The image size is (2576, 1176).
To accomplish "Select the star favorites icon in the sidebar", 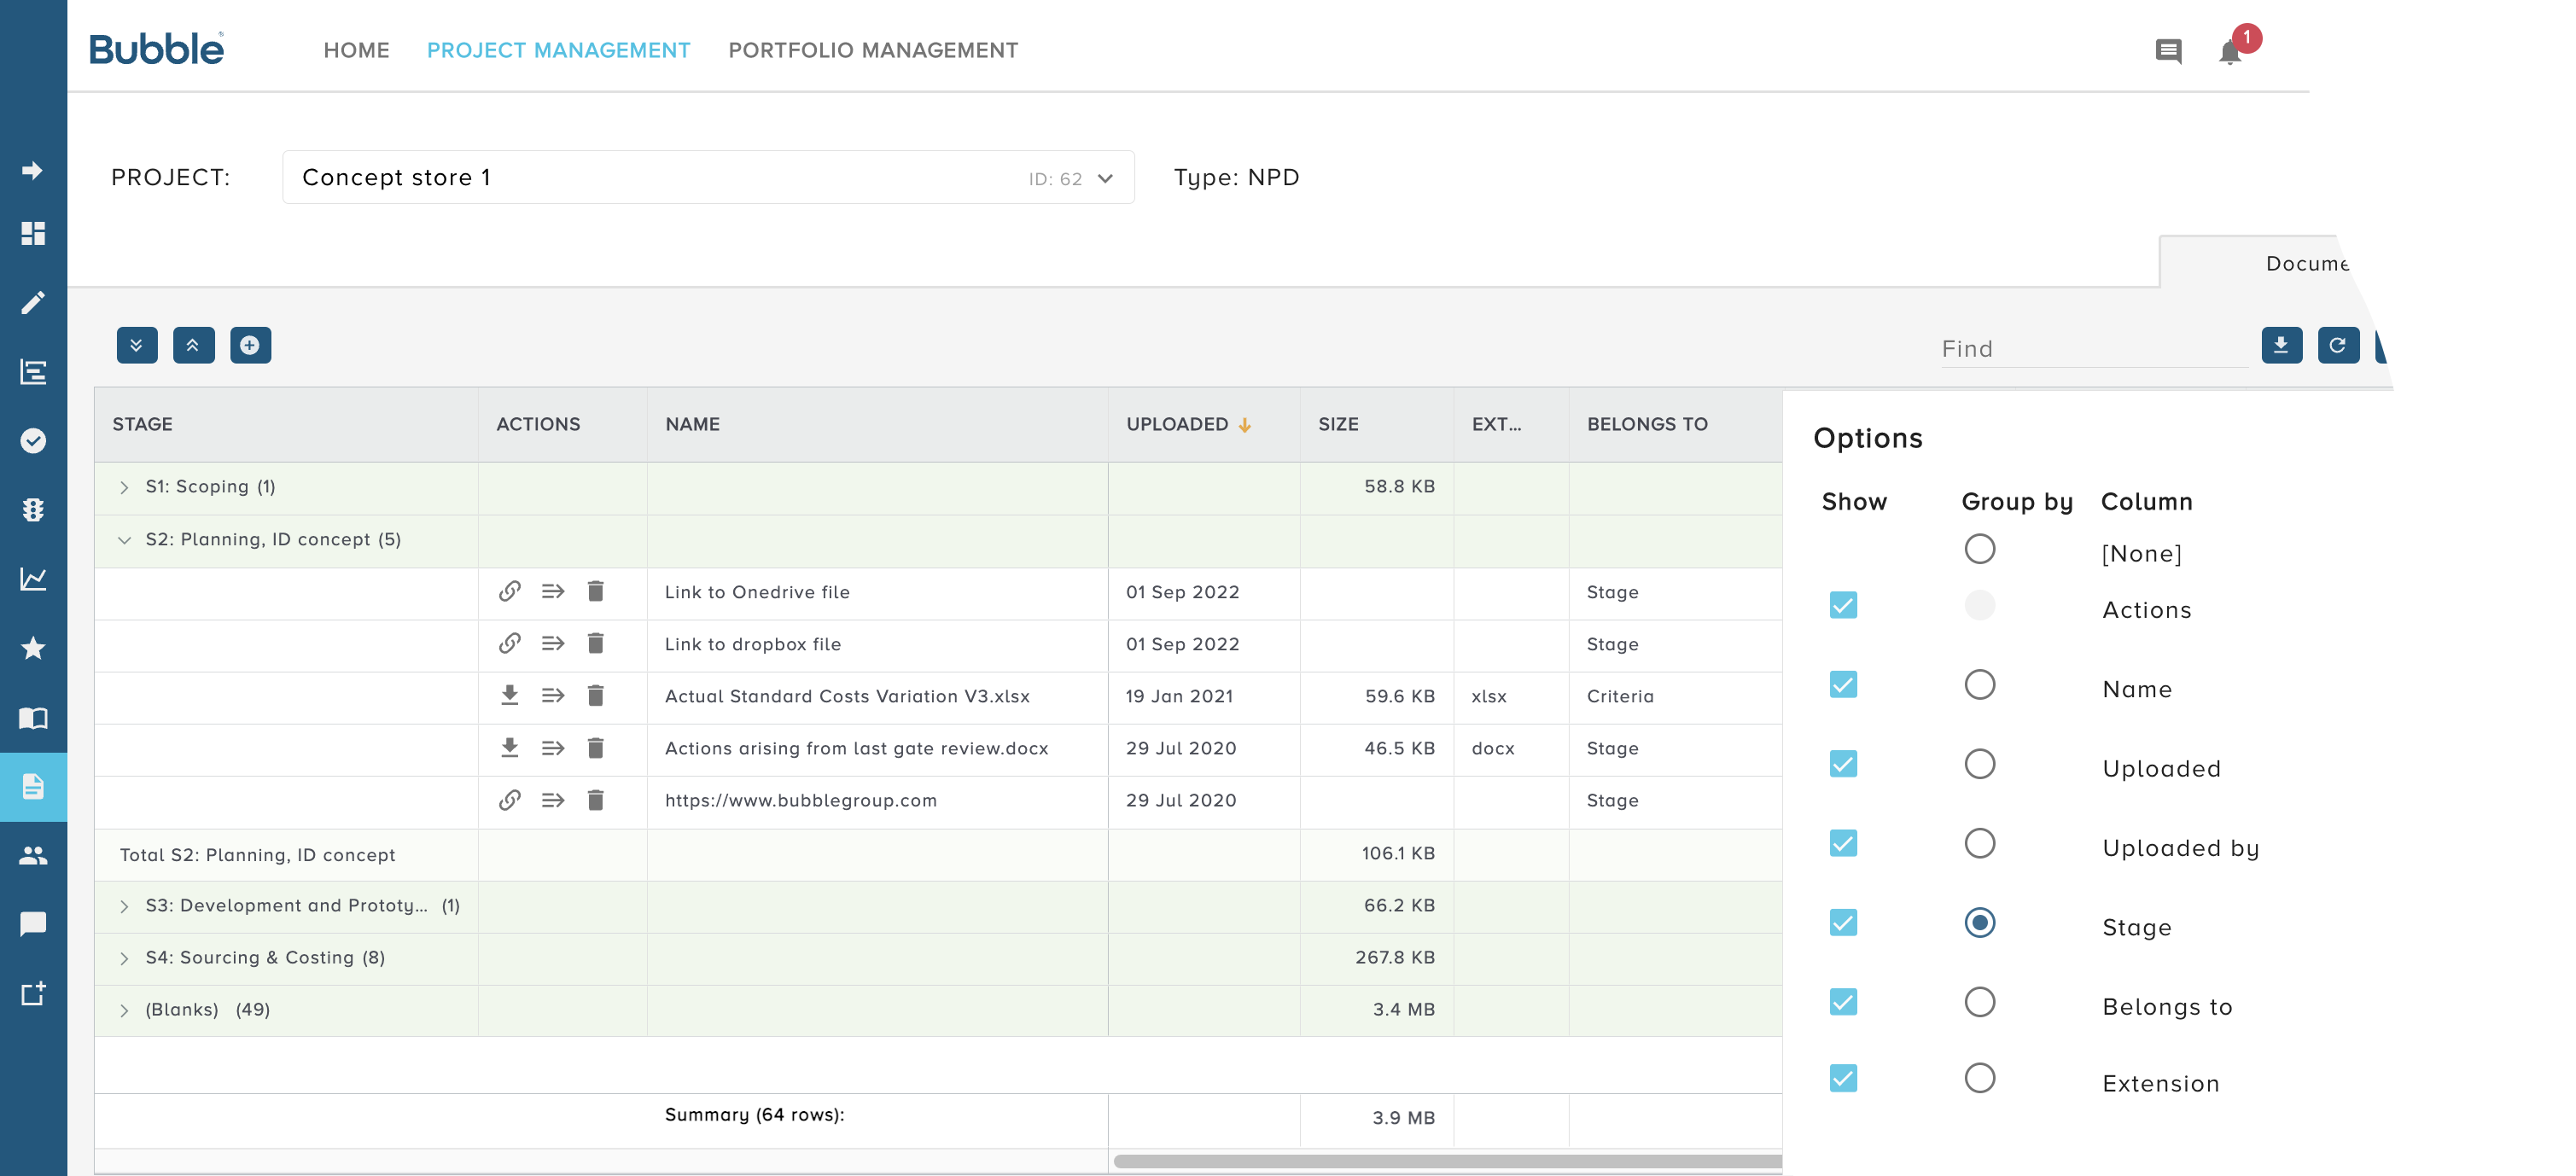I will (34, 648).
